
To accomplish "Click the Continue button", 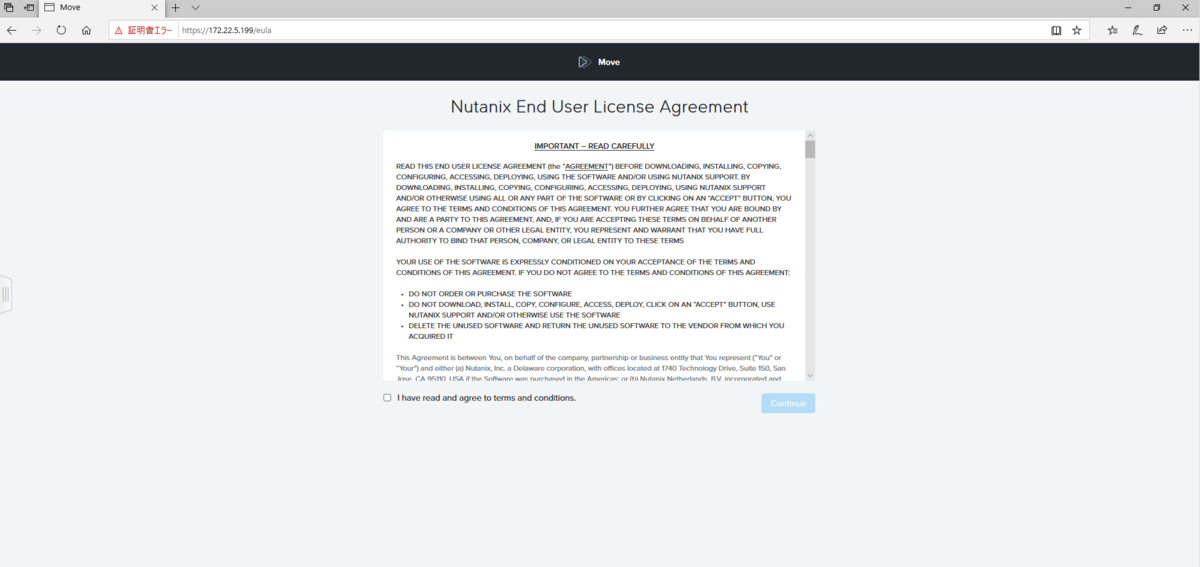I will pos(788,403).
